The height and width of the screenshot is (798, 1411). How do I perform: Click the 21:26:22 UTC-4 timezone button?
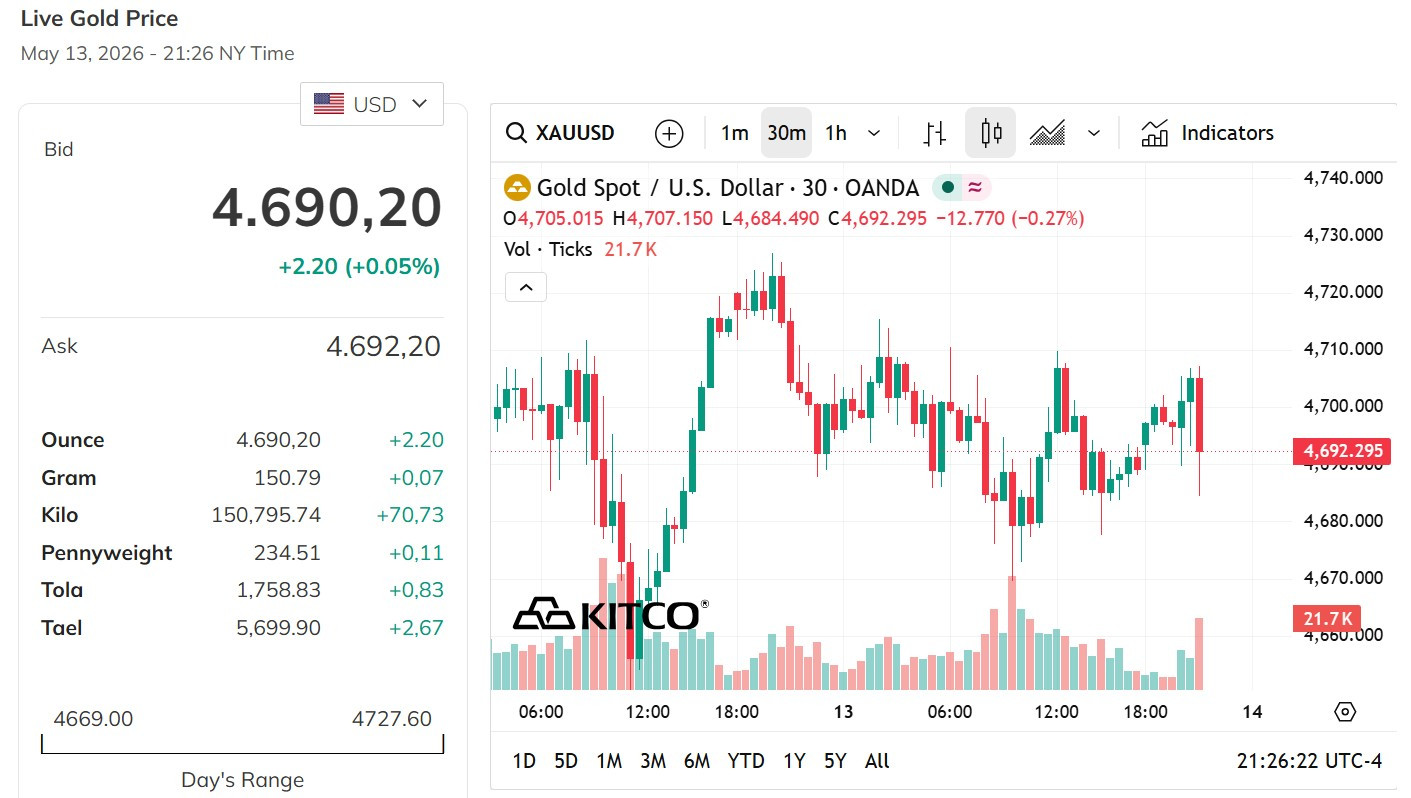tap(1309, 761)
